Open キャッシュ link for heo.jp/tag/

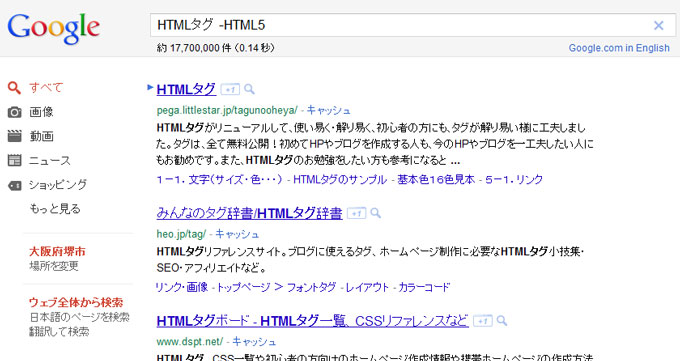[237, 234]
